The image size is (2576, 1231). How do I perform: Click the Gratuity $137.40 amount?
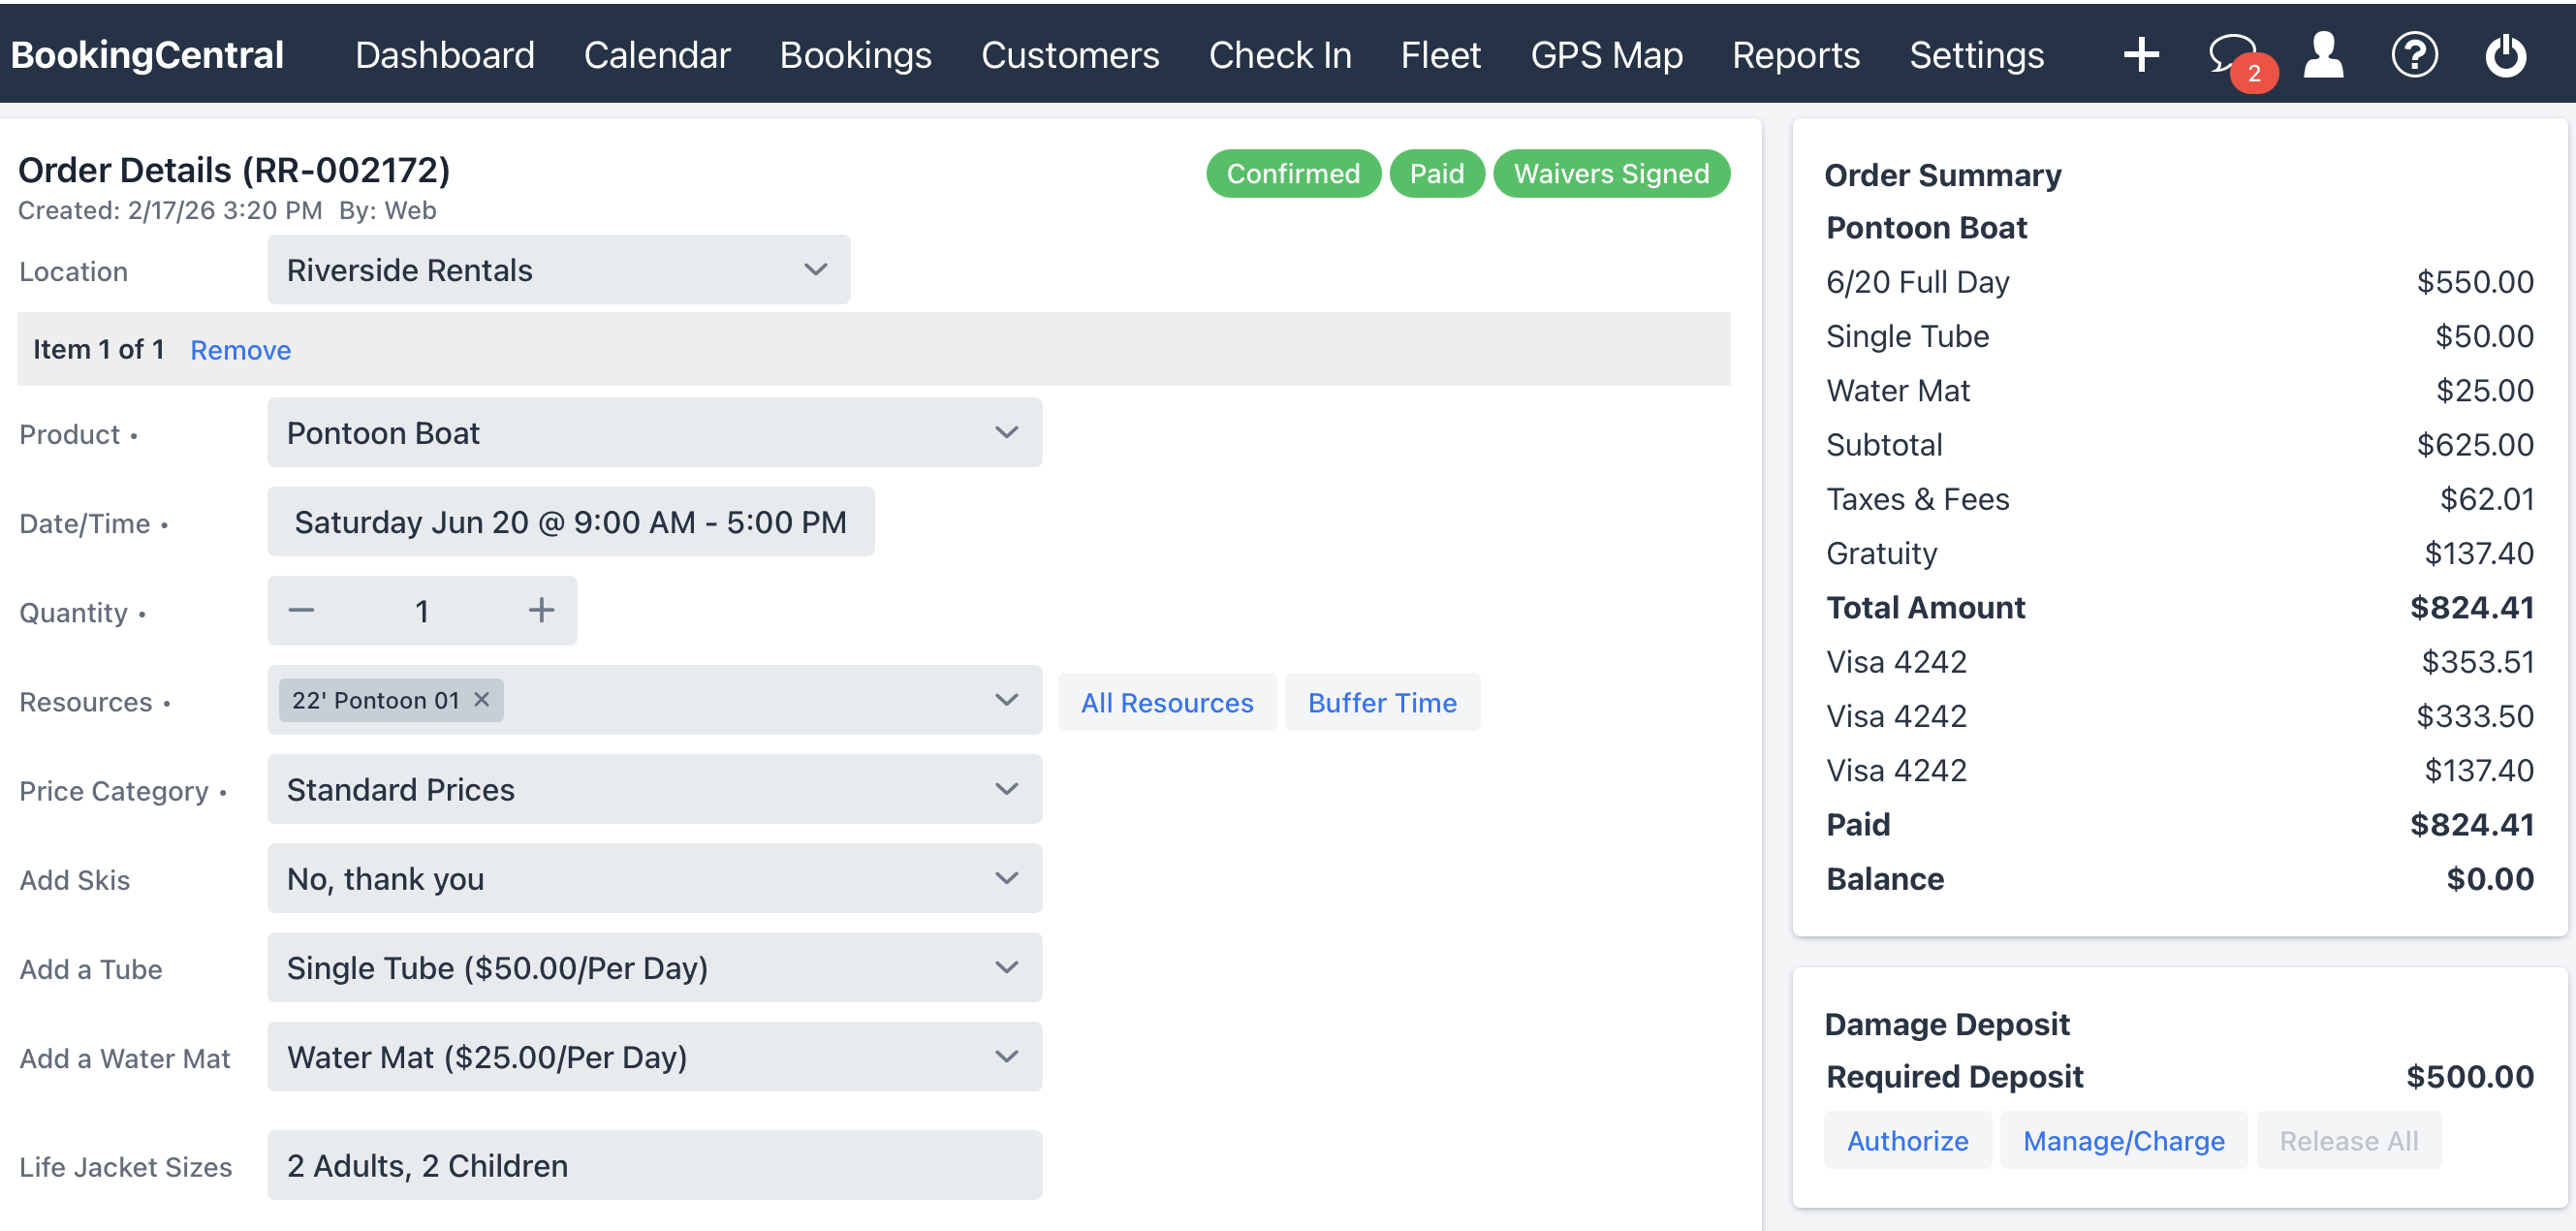pos(2478,553)
